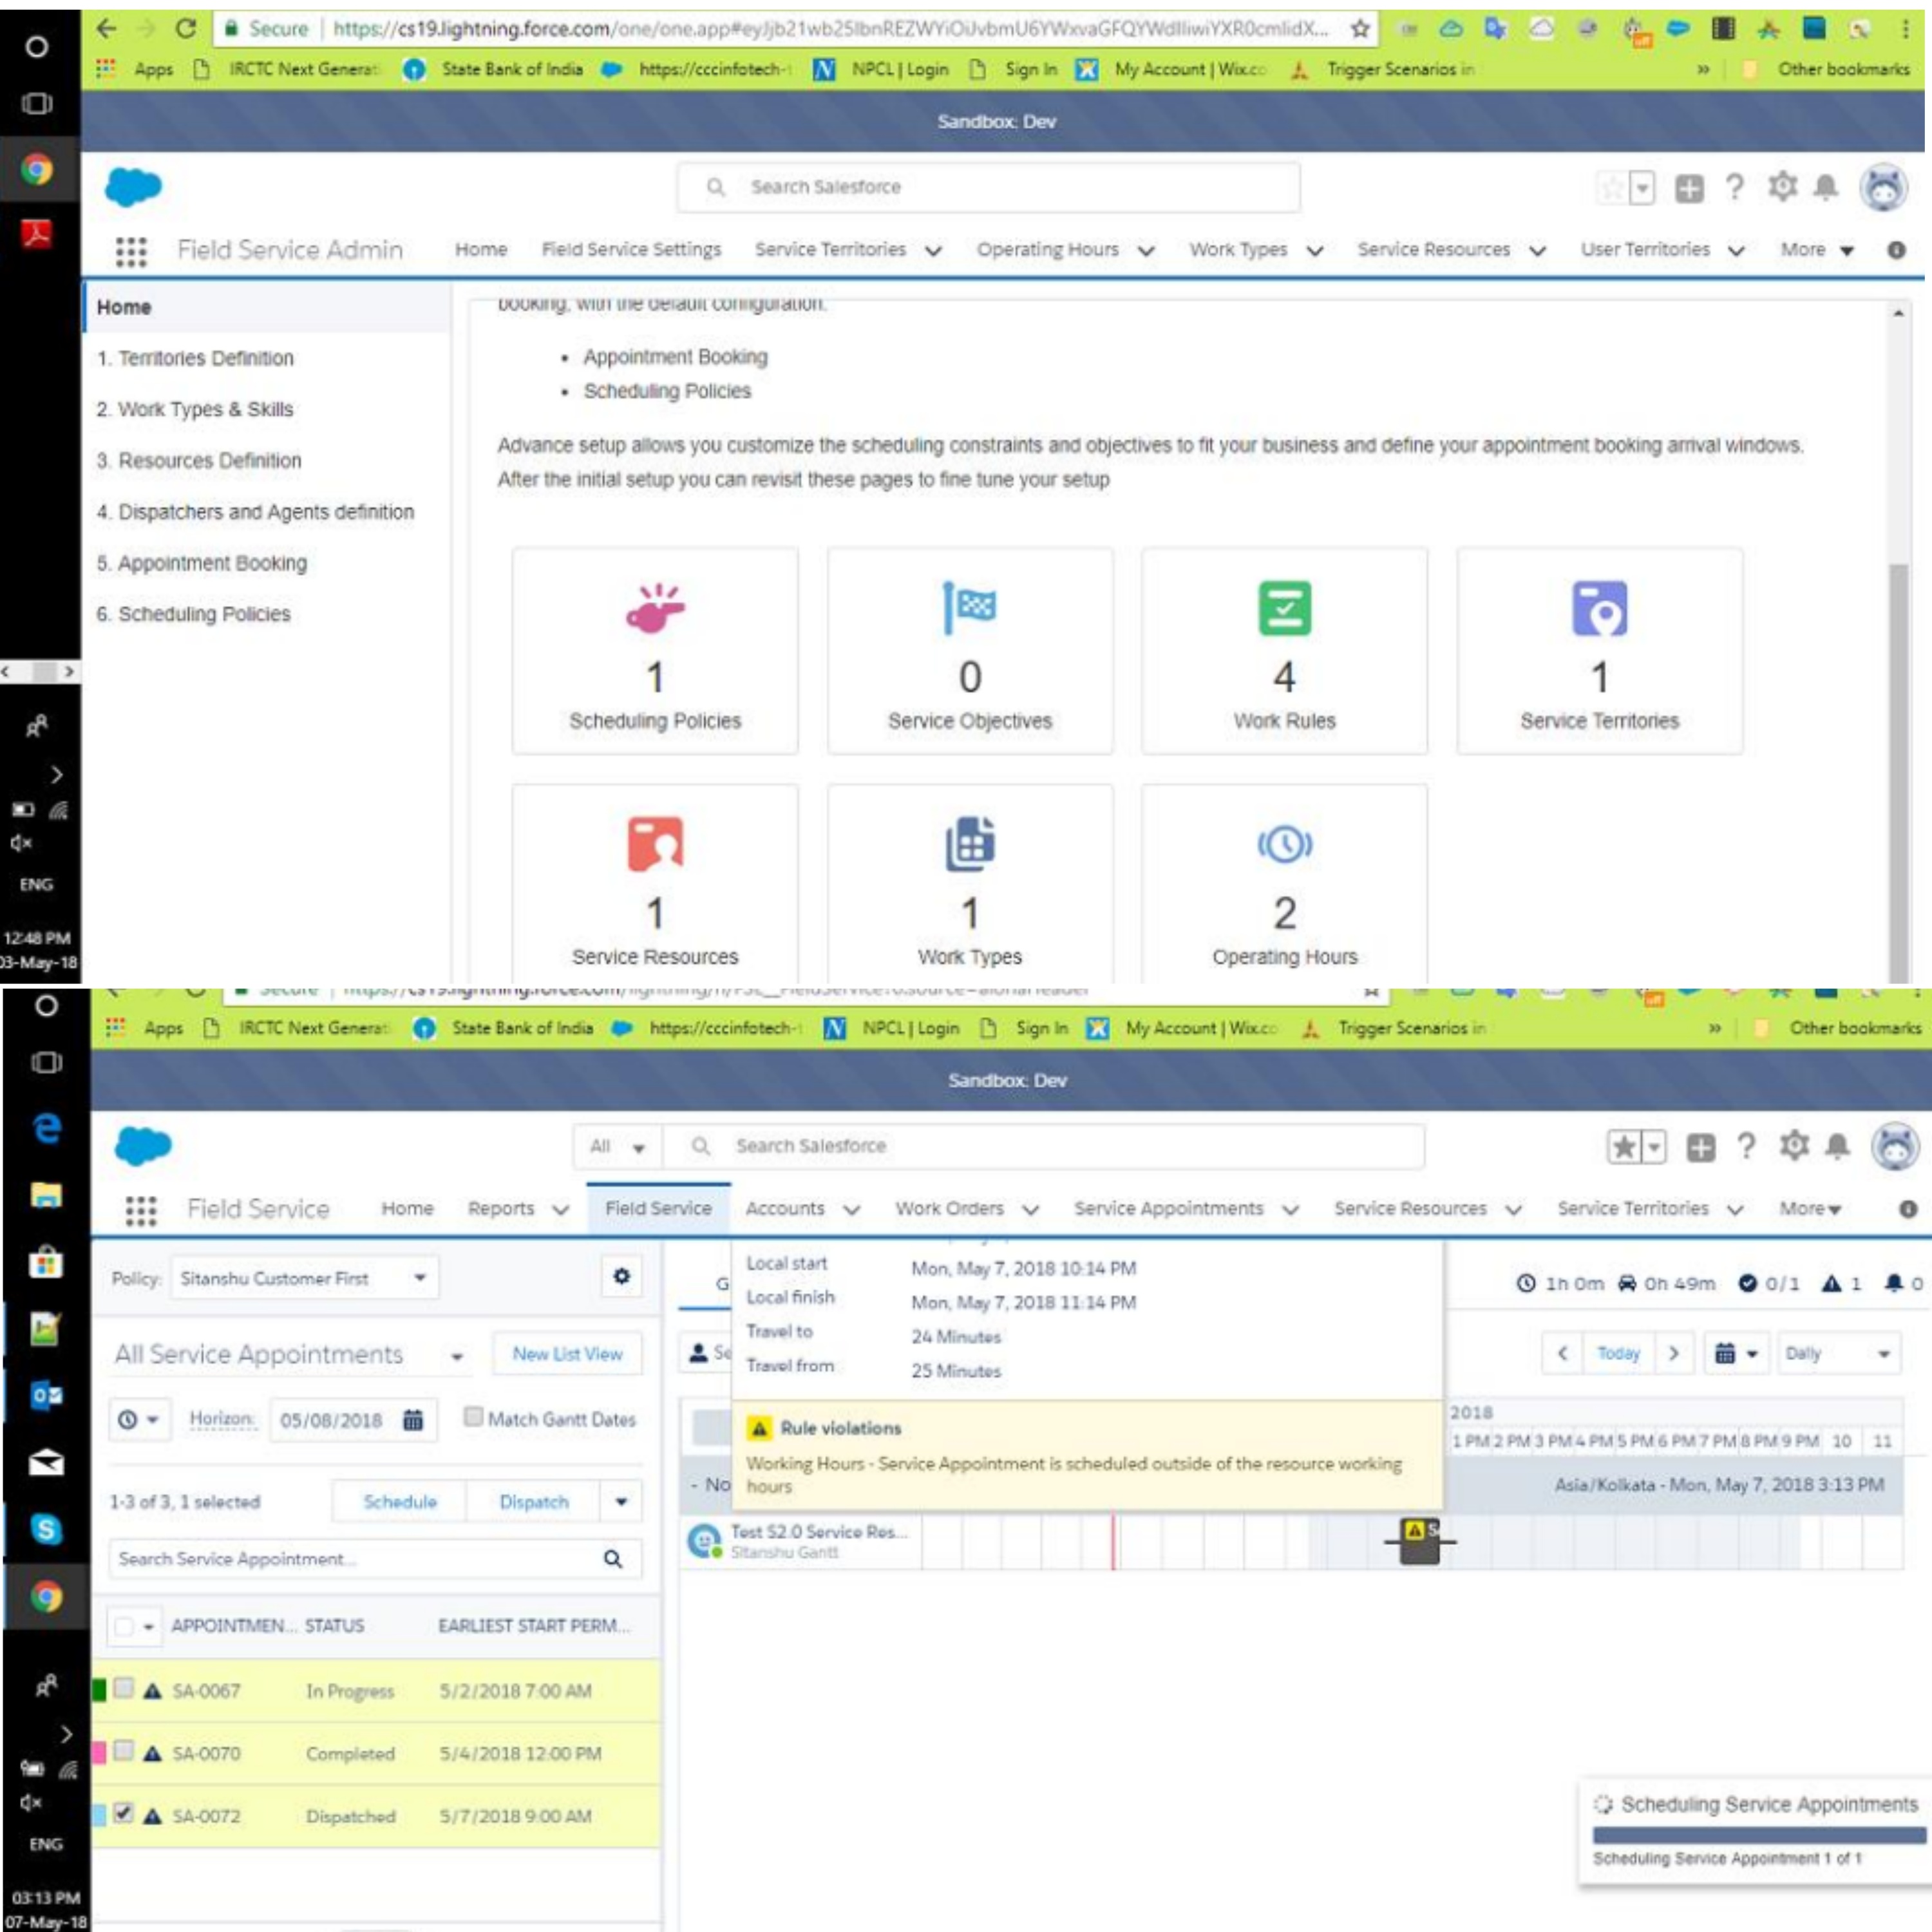Image resolution: width=1932 pixels, height=1932 pixels.
Task: Enable the Match Gantt Dates checkbox
Action: click(474, 1417)
